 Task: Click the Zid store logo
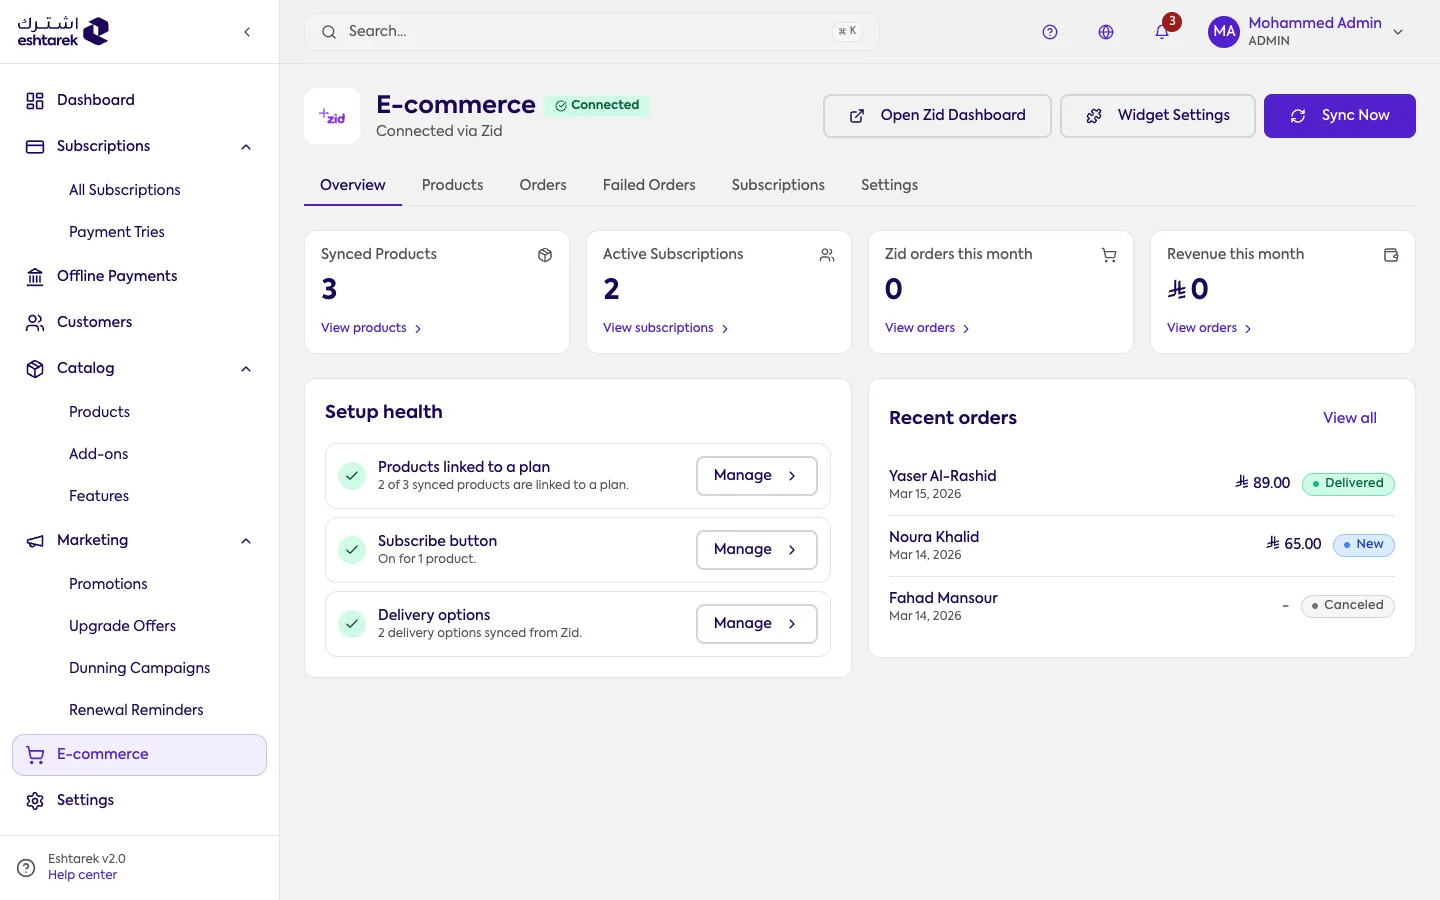(332, 116)
